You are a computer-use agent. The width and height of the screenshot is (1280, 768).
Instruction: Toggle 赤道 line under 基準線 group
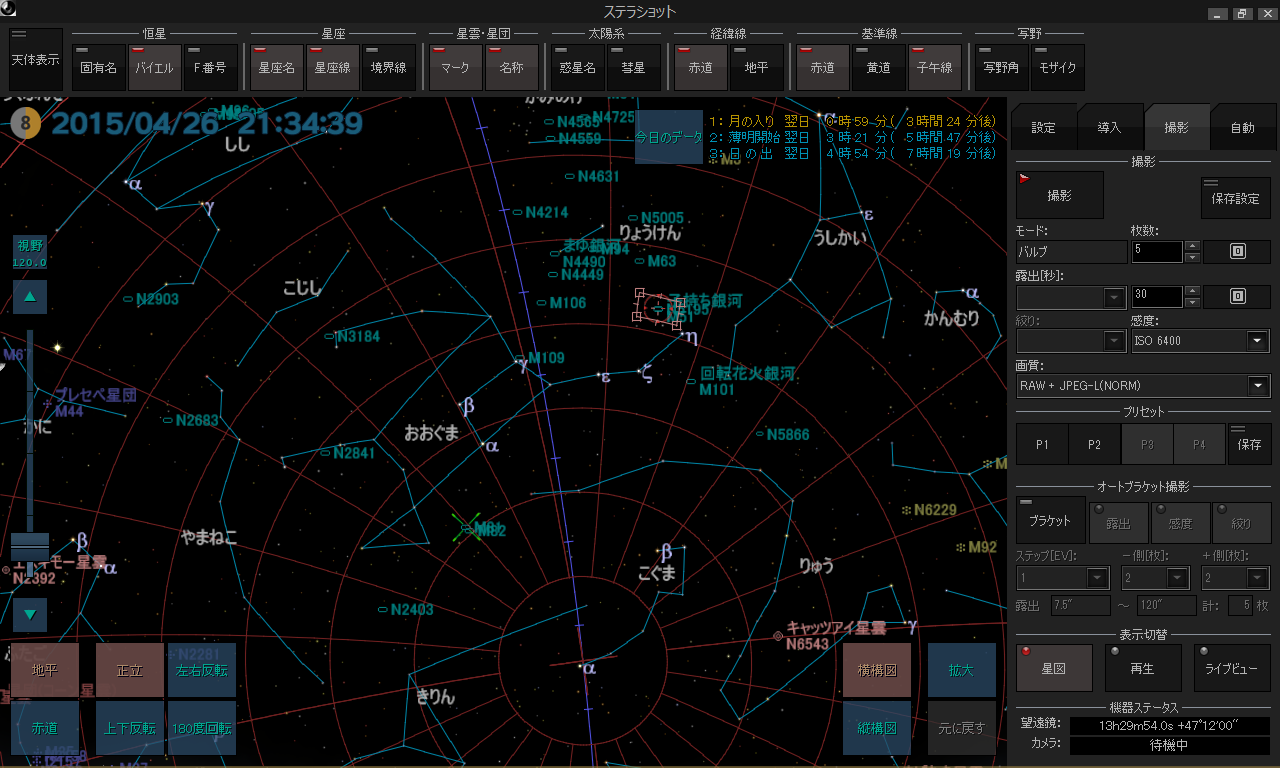pyautogui.click(x=823, y=67)
